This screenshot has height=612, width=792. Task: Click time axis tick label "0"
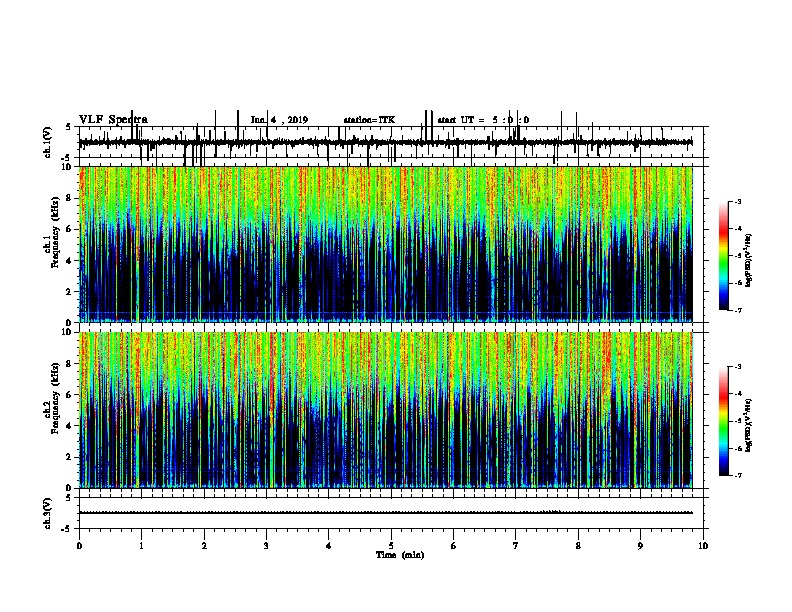[x=79, y=546]
